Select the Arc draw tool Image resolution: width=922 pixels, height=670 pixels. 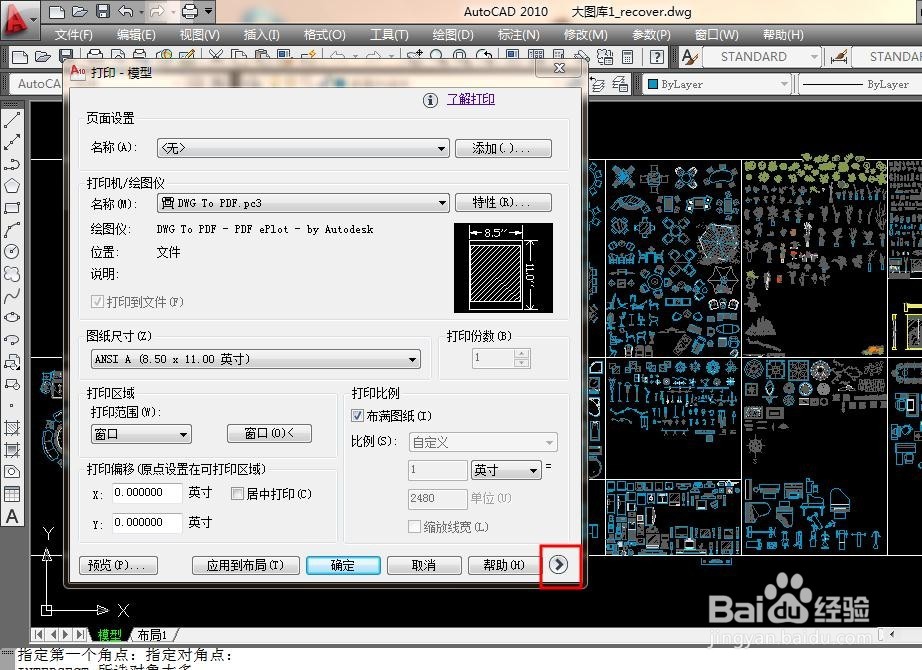pos(12,229)
